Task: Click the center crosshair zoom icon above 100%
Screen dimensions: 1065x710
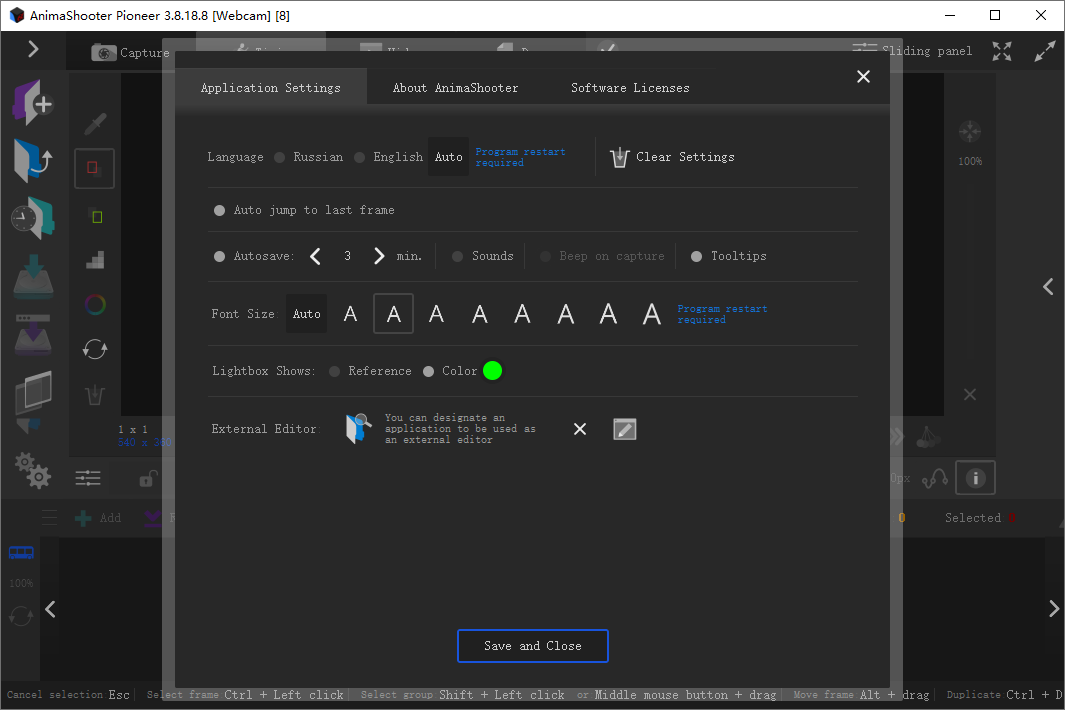Action: click(x=970, y=131)
